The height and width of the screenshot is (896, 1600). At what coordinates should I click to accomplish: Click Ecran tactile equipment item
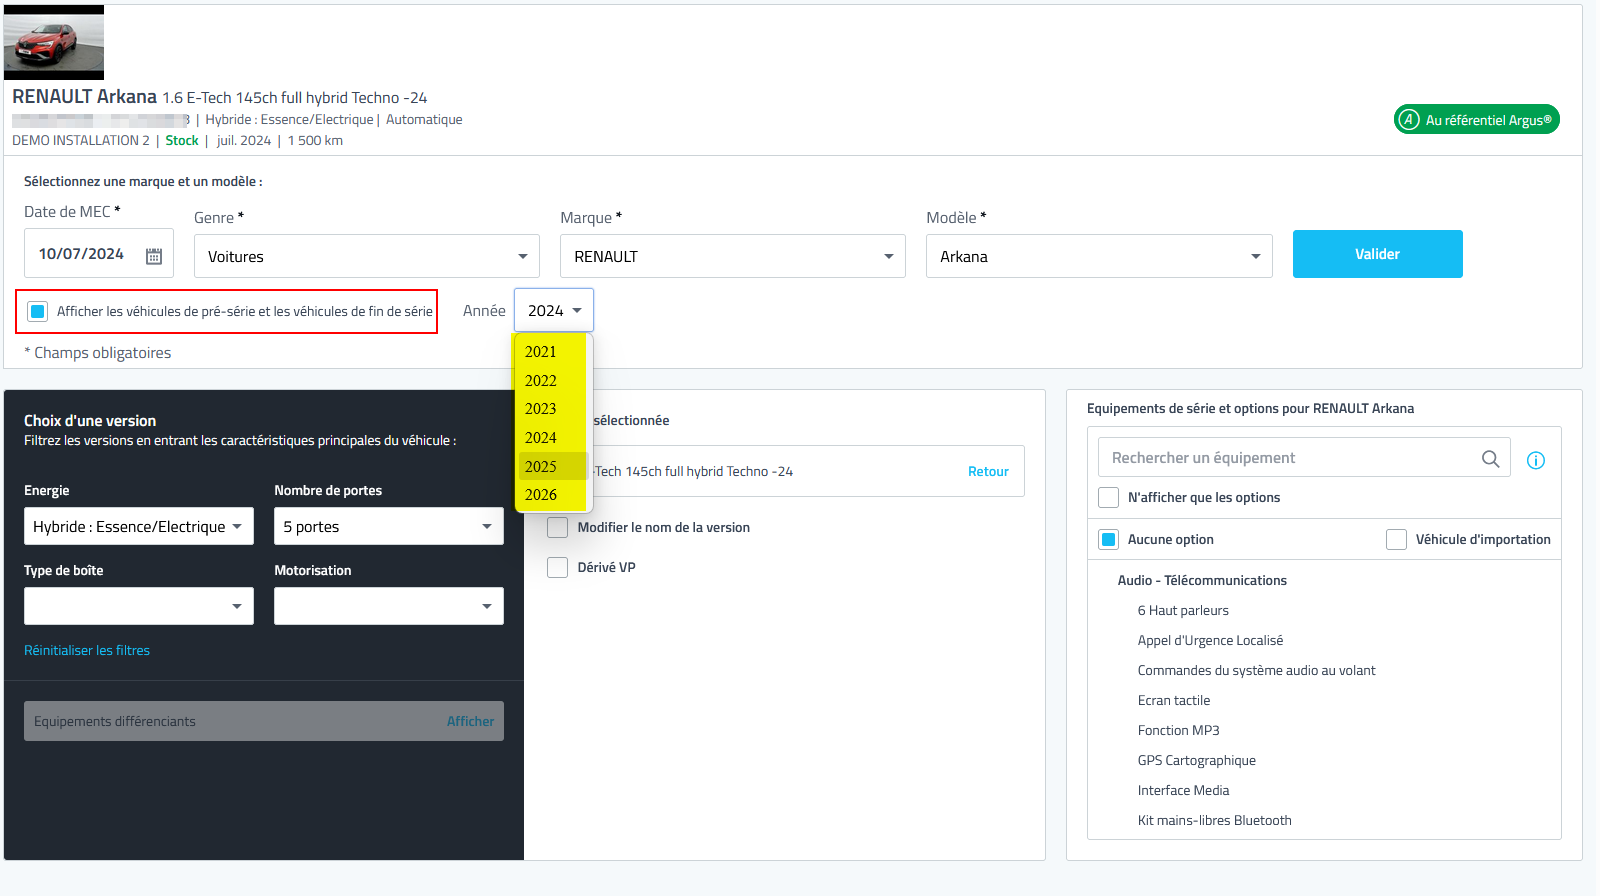[1174, 700]
